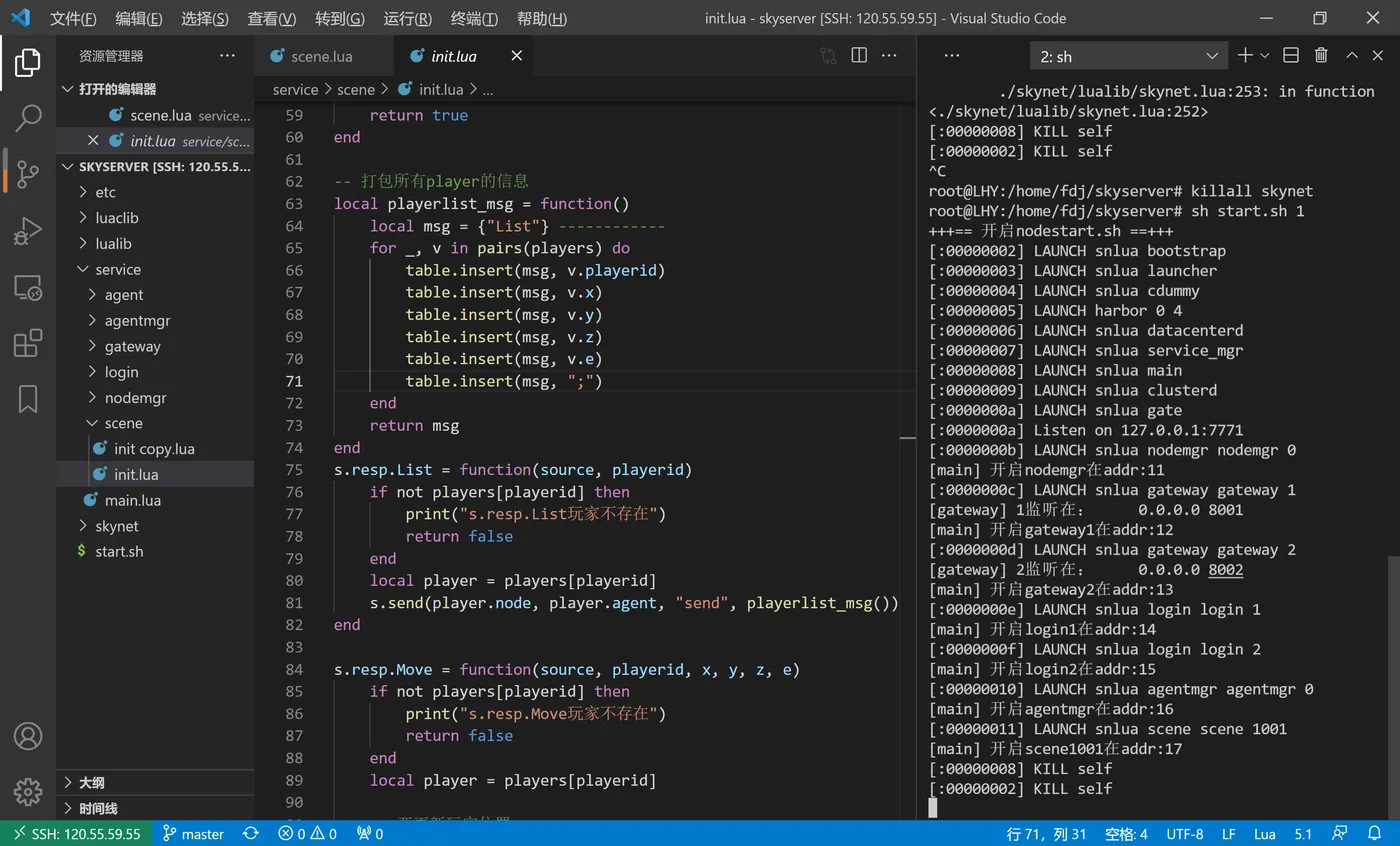Screen dimensions: 1400x846
Task: Open the editor more actions ellipsis
Action: coord(889,56)
